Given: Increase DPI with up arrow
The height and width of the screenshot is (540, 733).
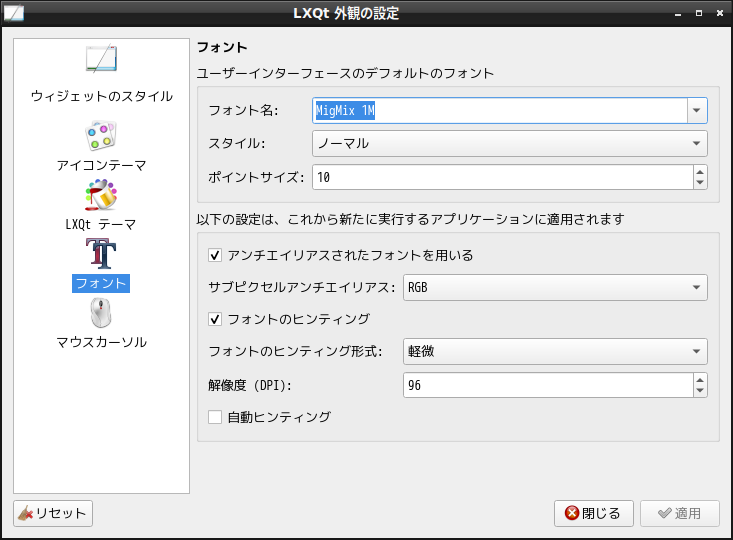Looking at the screenshot, I should tap(700, 380).
